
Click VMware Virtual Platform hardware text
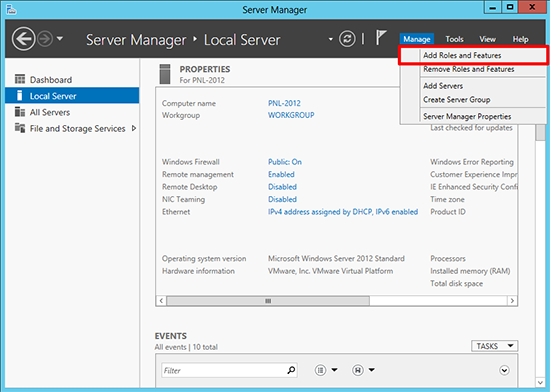[330, 271]
